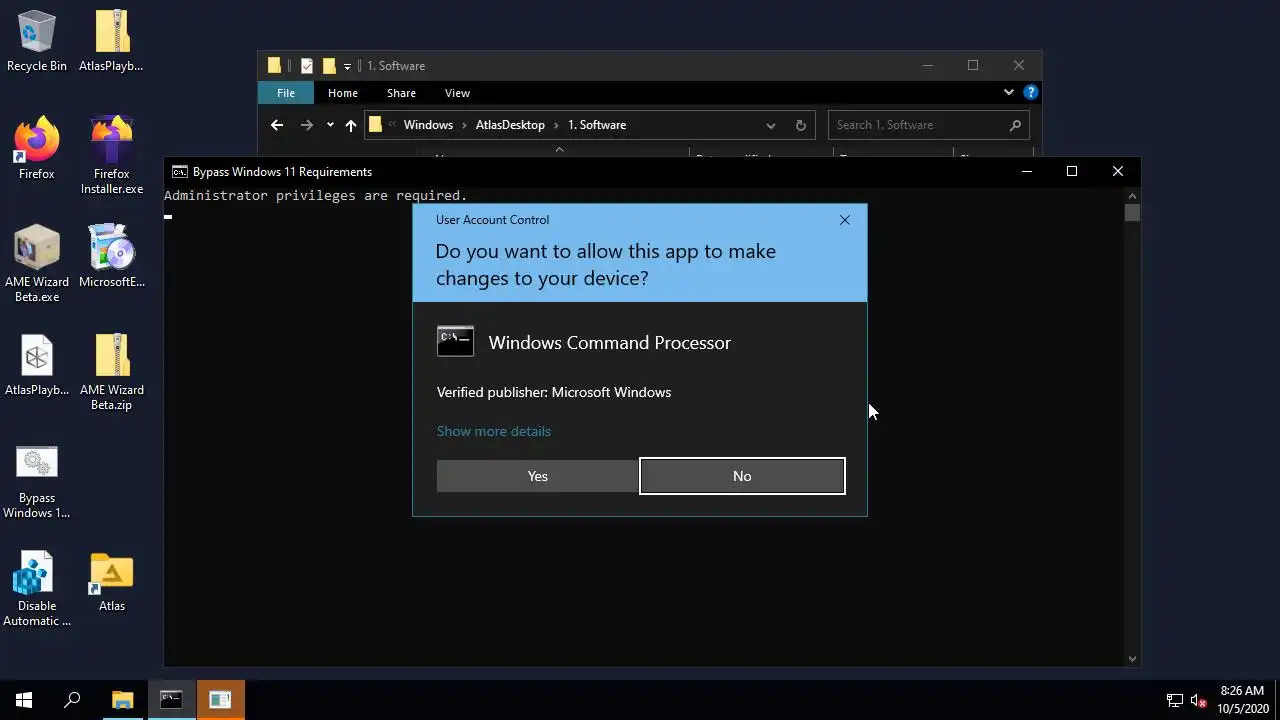The height and width of the screenshot is (720, 1280).
Task: Open the File tab in Explorer
Action: pyautogui.click(x=286, y=93)
